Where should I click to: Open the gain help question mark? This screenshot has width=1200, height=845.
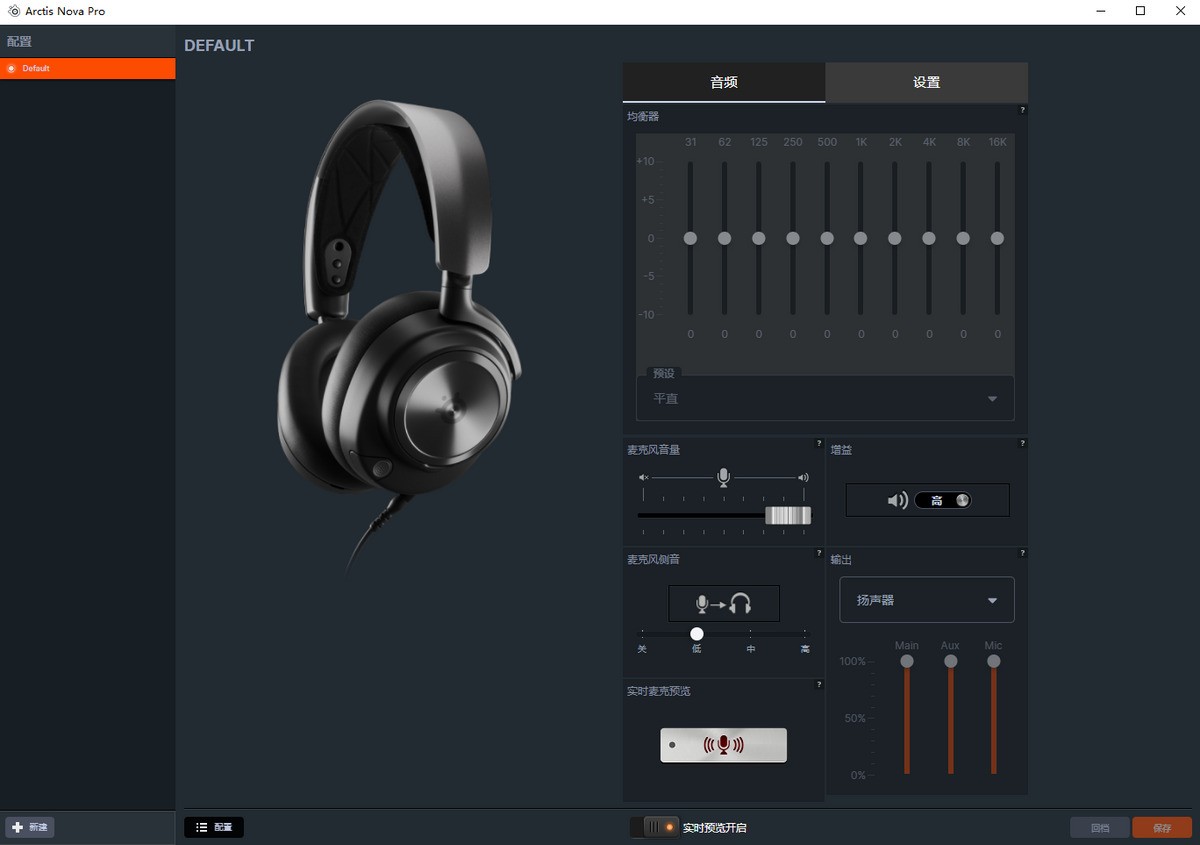(1022, 443)
